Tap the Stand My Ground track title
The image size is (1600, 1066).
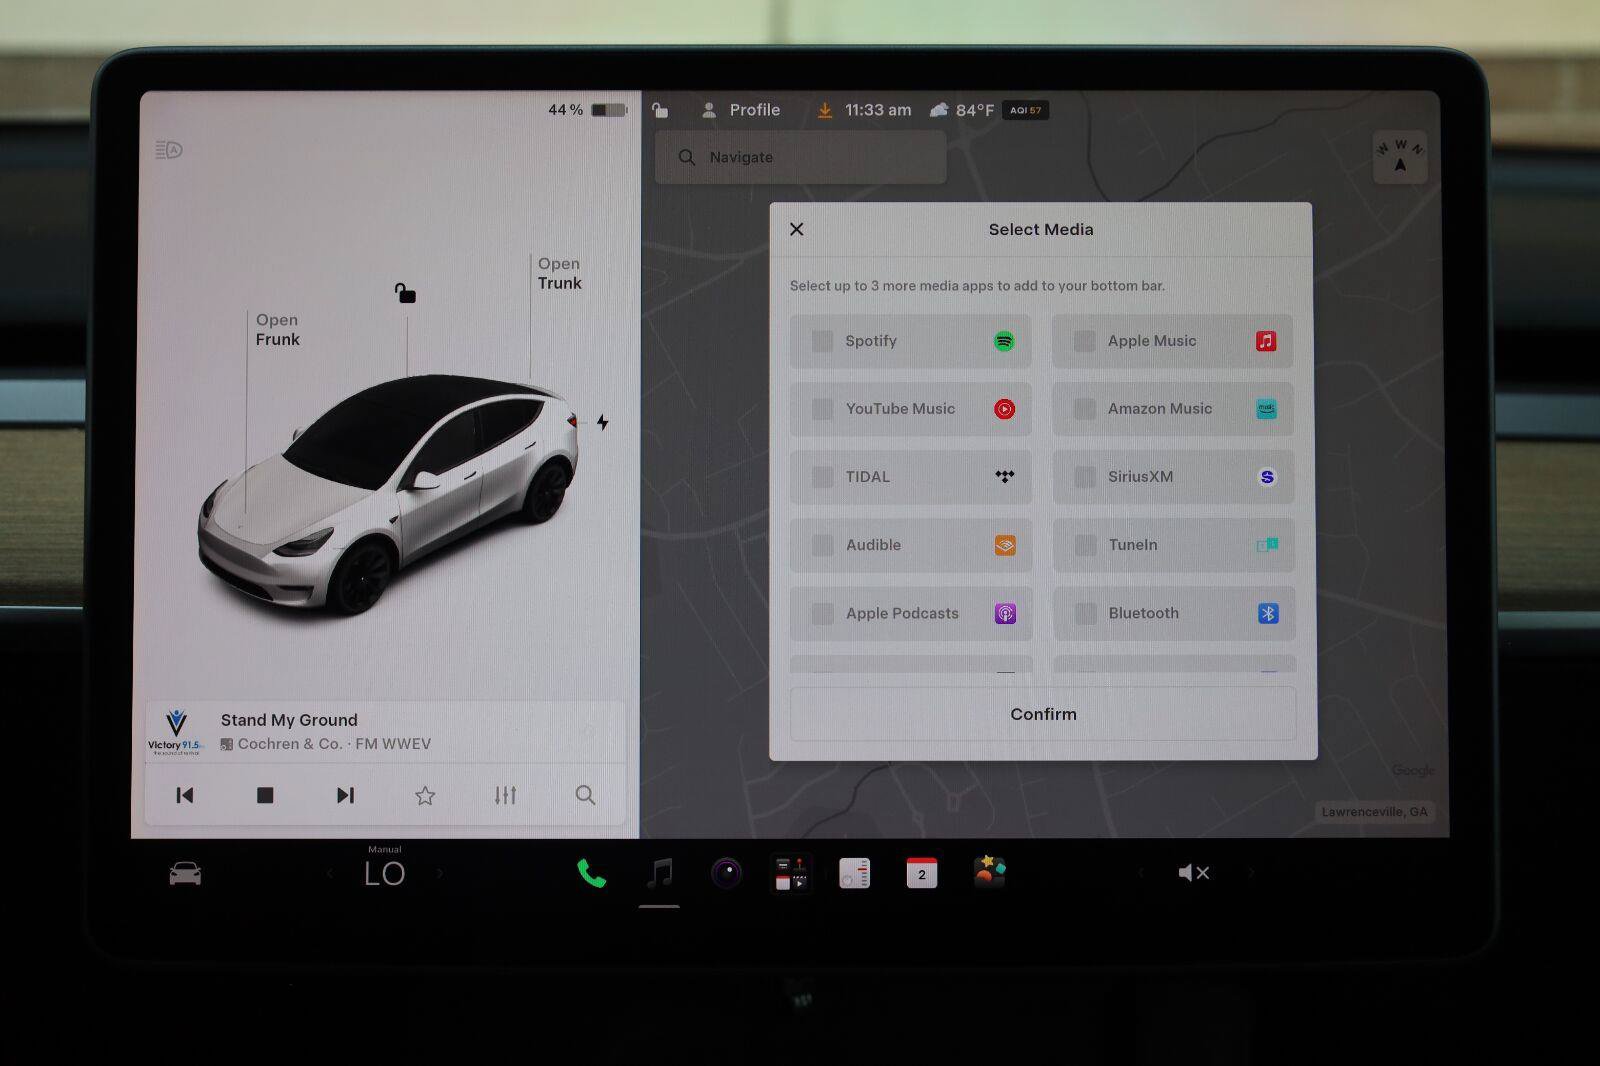pos(289,720)
